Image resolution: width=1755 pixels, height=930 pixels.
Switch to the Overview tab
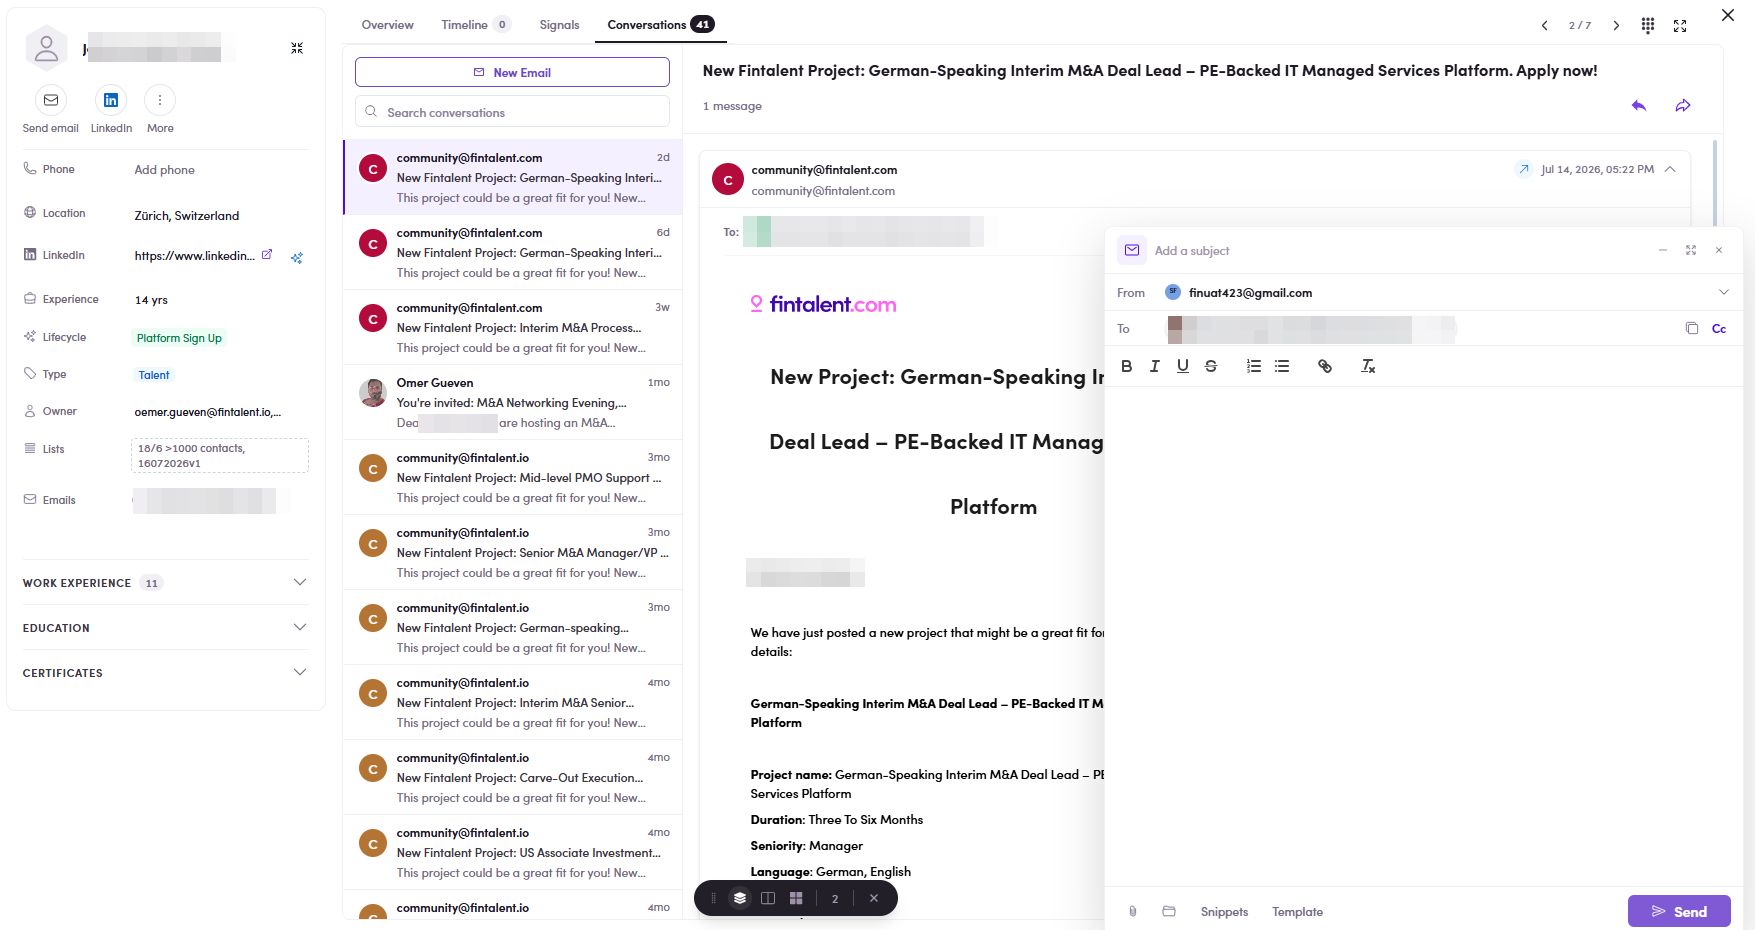387,25
